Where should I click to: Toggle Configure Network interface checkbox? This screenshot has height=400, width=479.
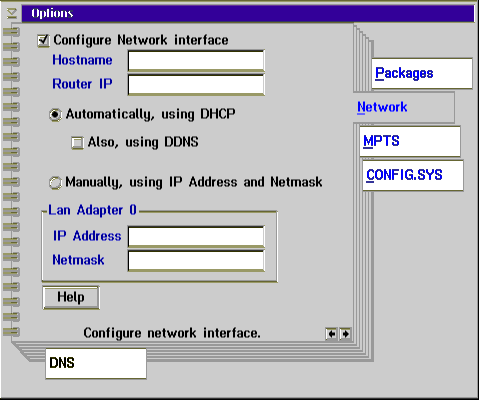coord(43,41)
